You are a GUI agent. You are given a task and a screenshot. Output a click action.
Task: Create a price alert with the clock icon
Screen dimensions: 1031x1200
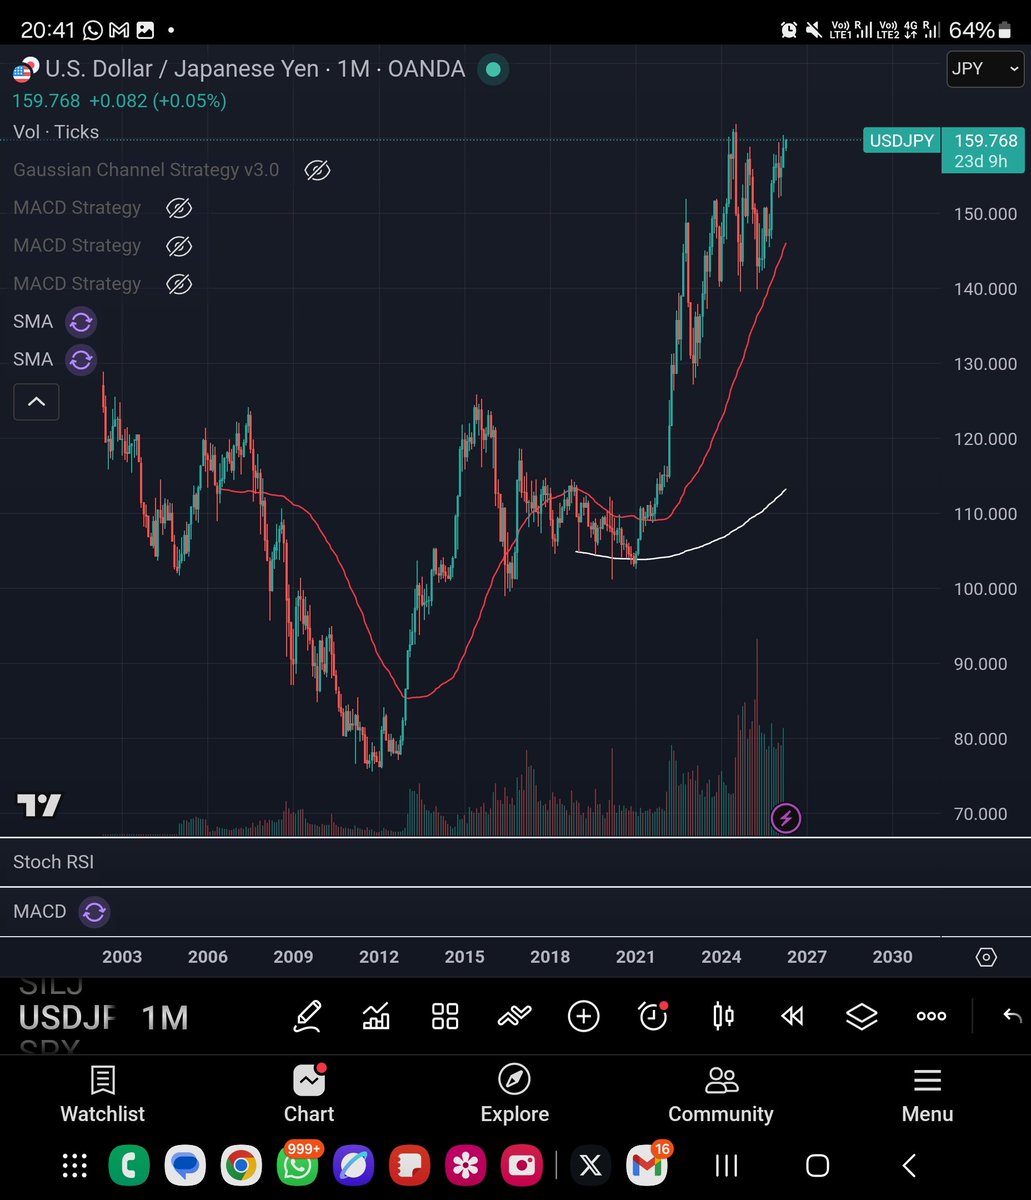[x=652, y=1016]
